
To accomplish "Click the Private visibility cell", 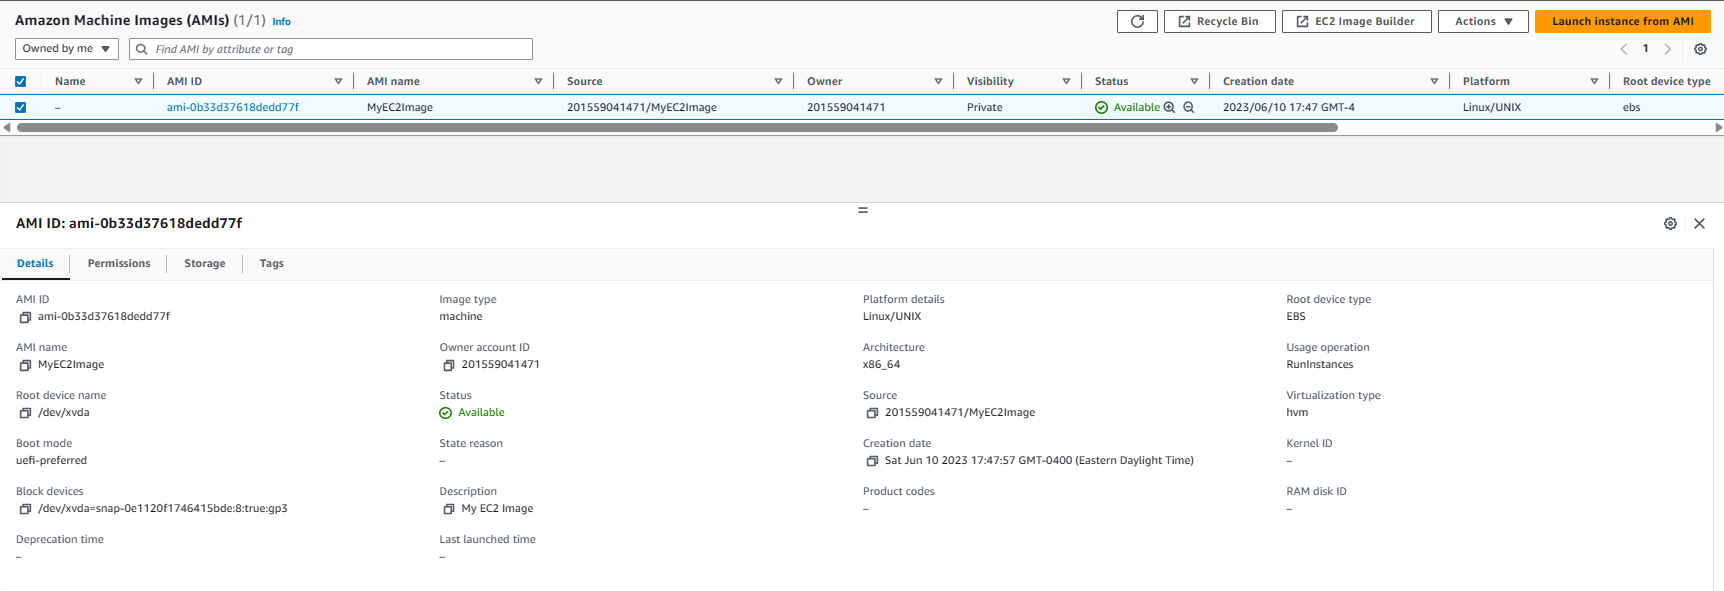I will tap(984, 107).
